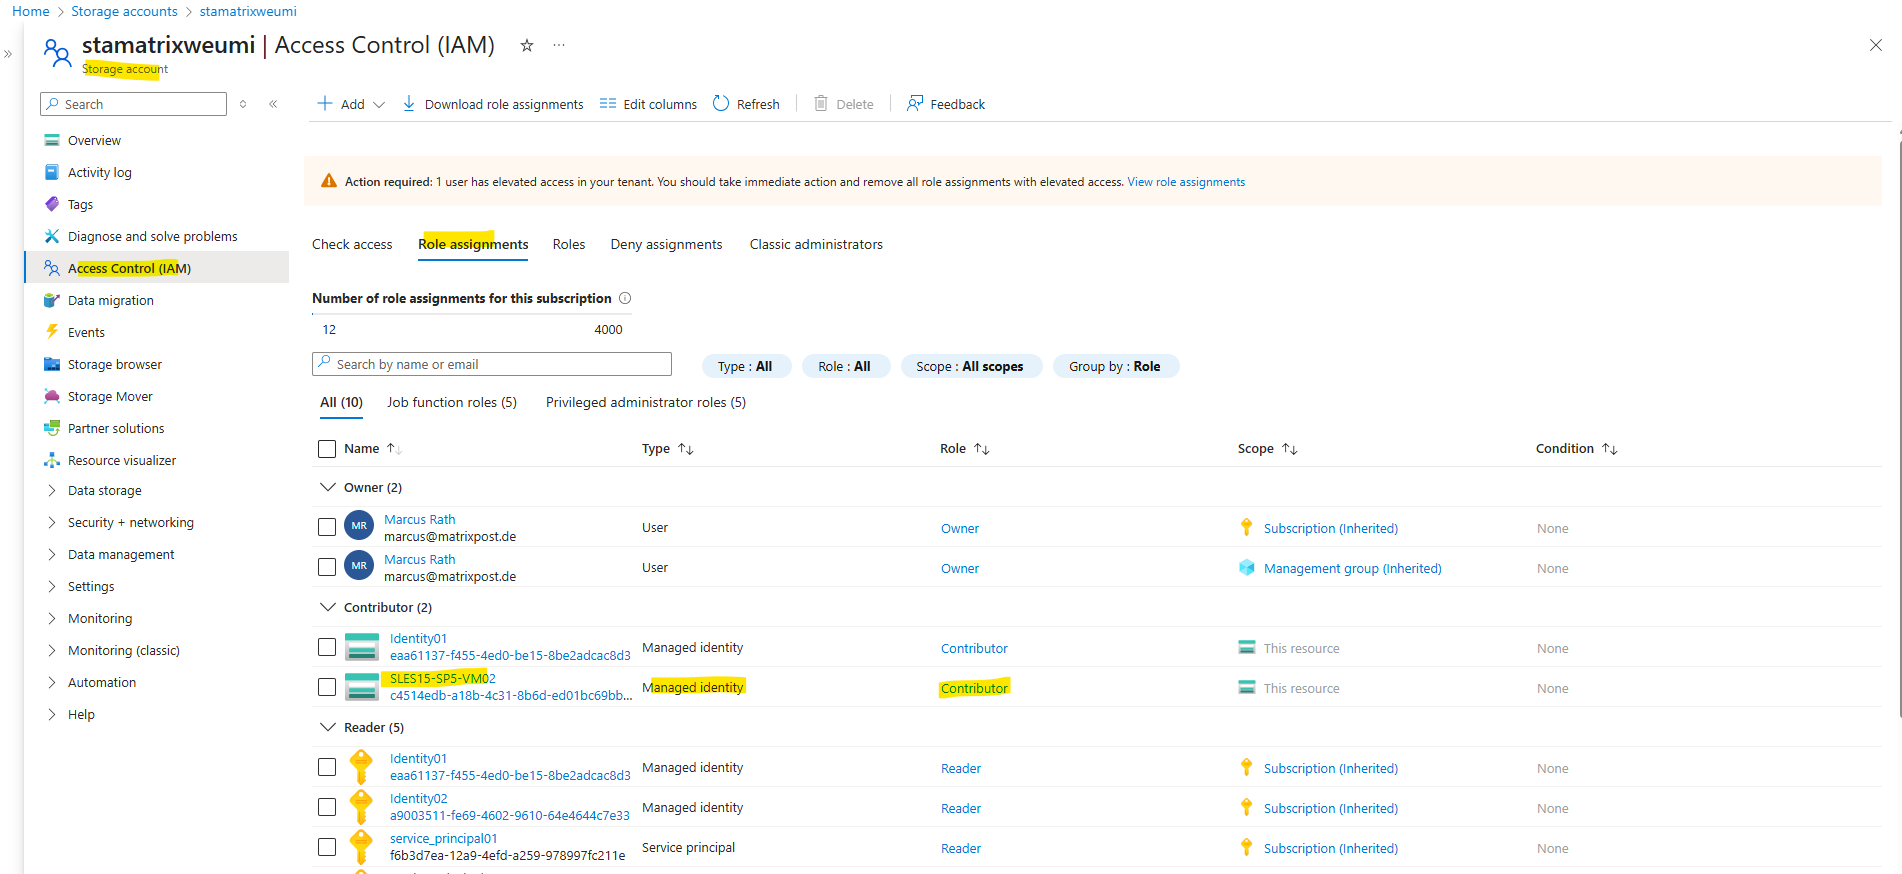1902x874 pixels.
Task: Collapse the Contributor (2) group
Action: (x=327, y=607)
